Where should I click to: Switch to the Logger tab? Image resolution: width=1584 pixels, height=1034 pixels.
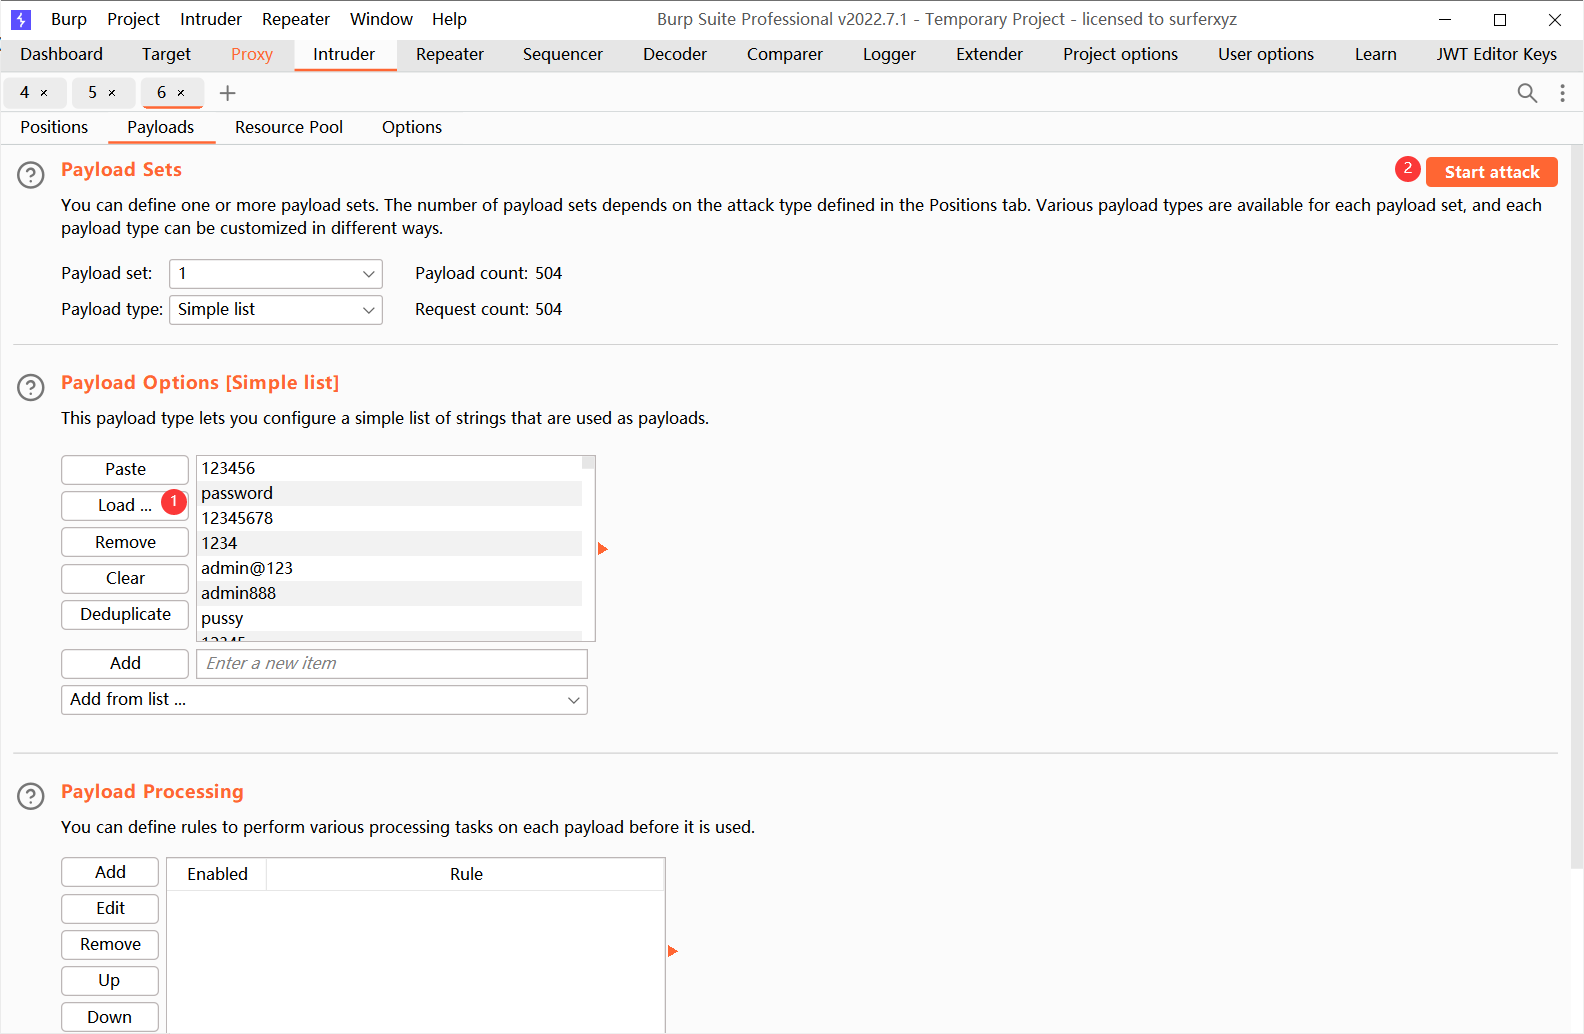[889, 55]
